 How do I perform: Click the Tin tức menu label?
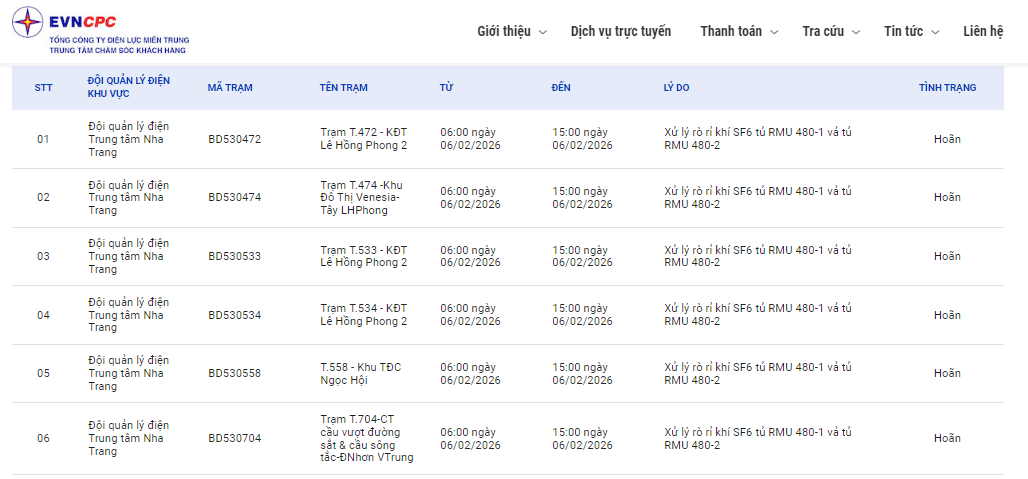tap(903, 31)
